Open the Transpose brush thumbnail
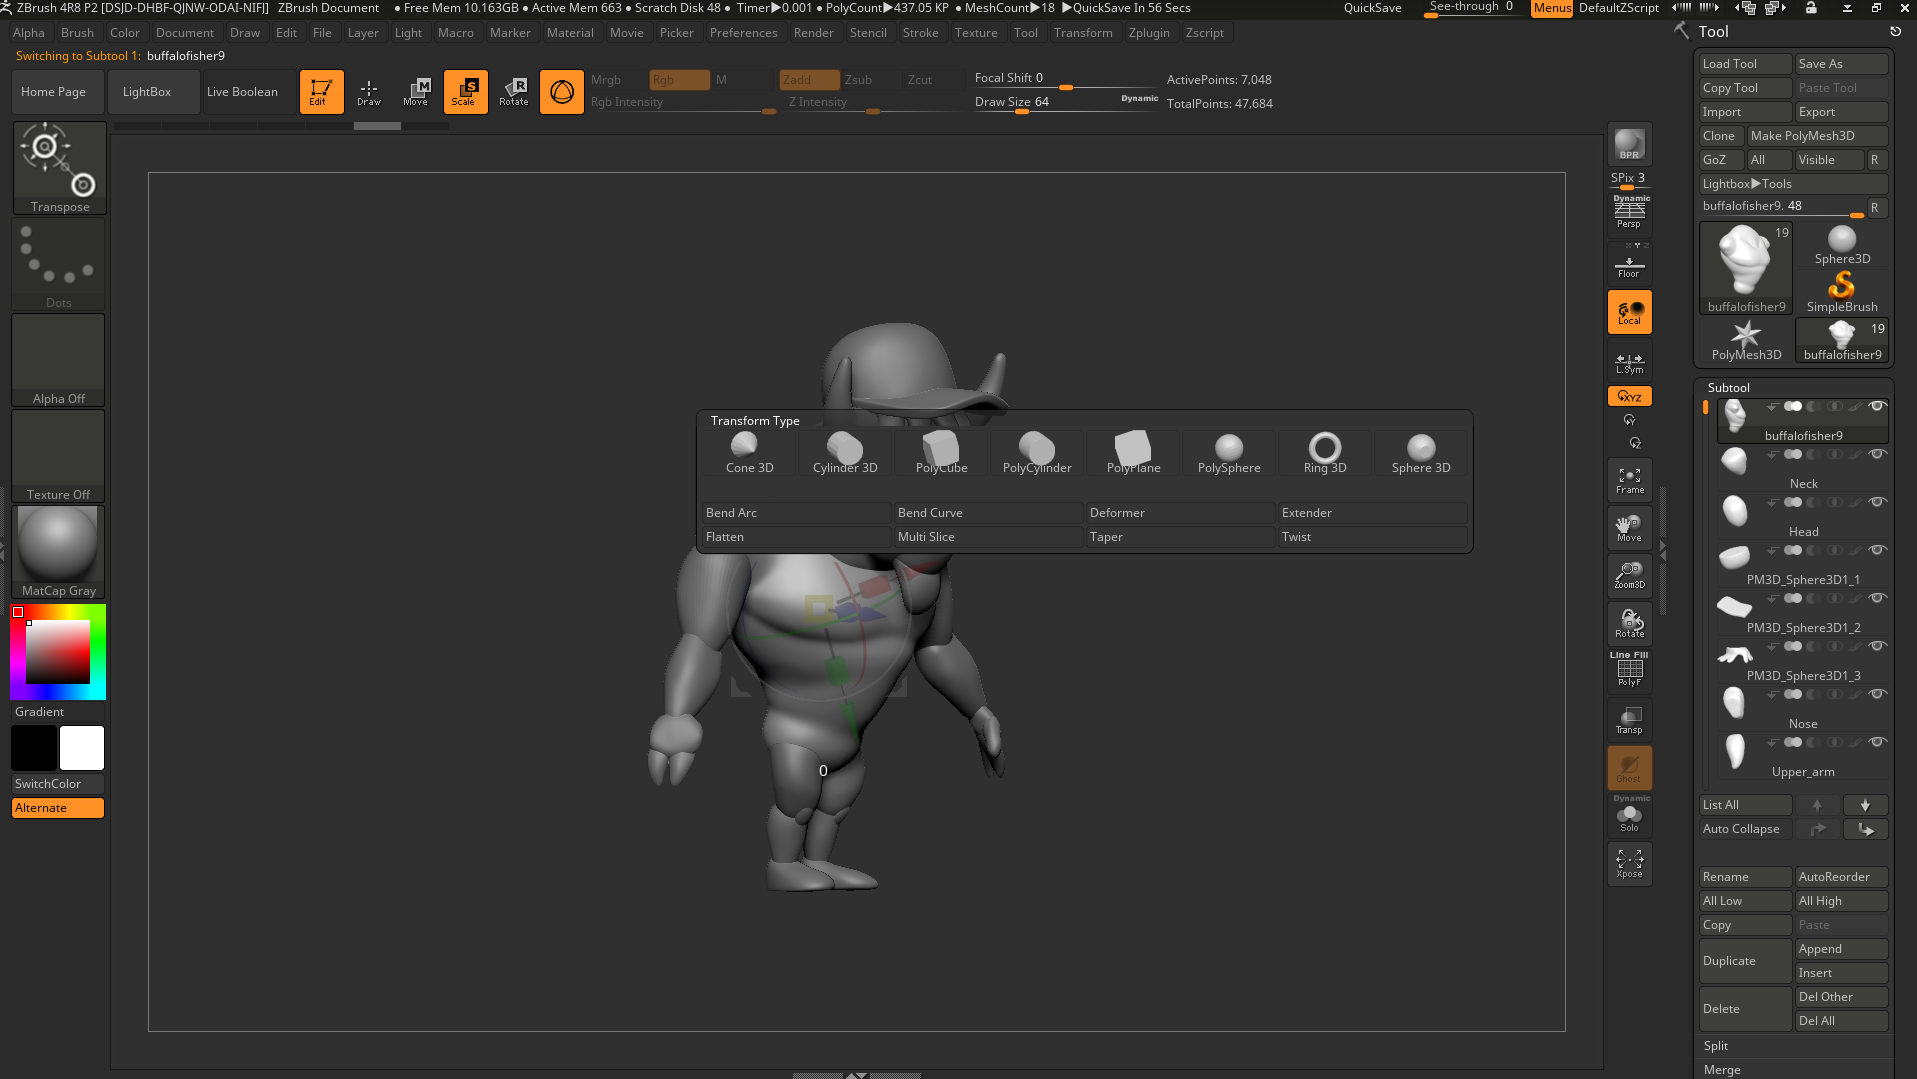 [60, 168]
